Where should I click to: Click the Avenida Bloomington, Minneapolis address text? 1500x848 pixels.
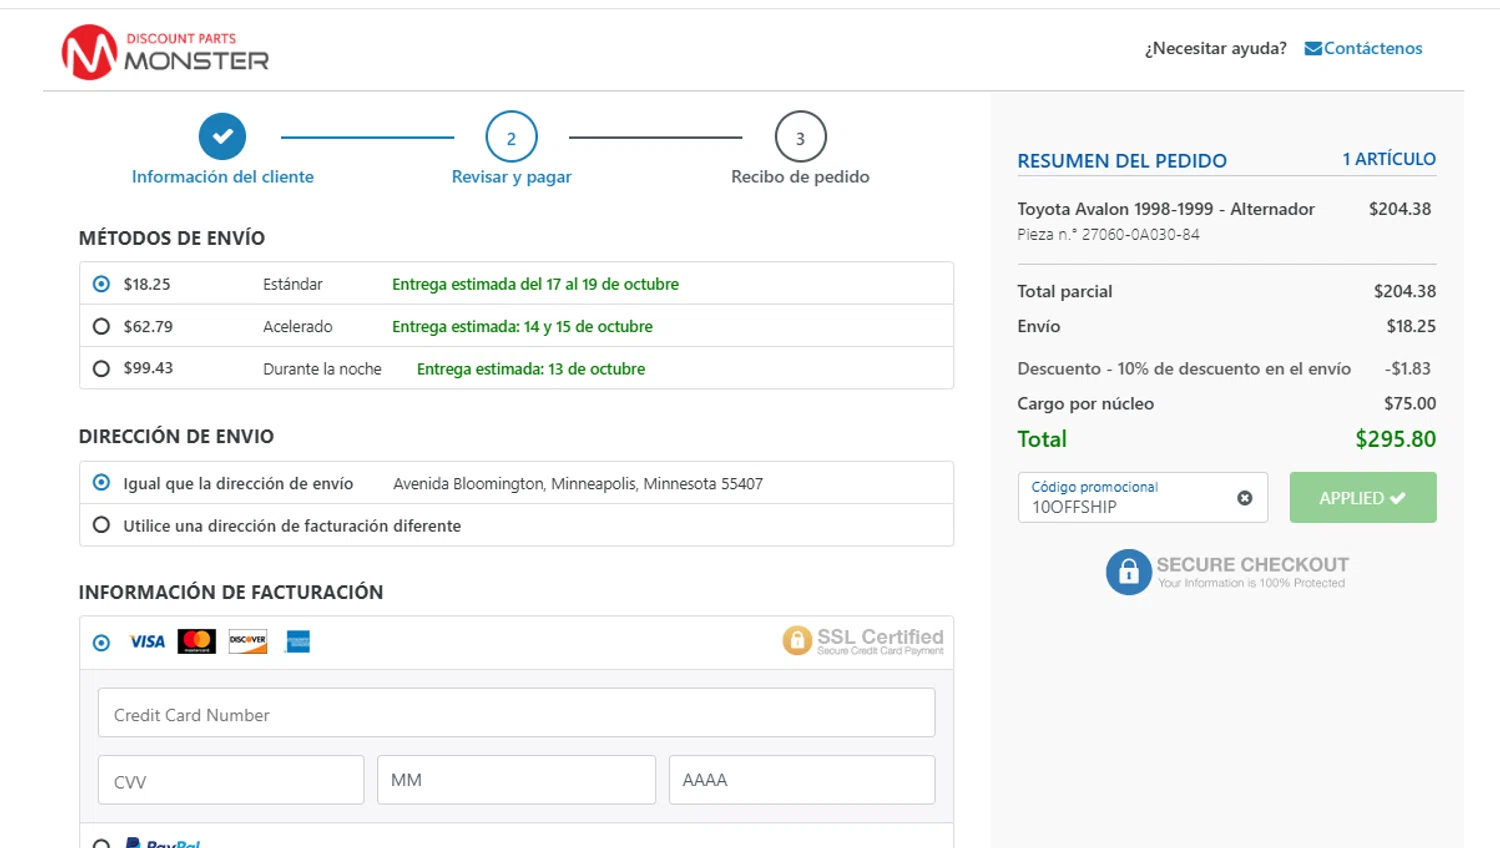click(x=578, y=484)
